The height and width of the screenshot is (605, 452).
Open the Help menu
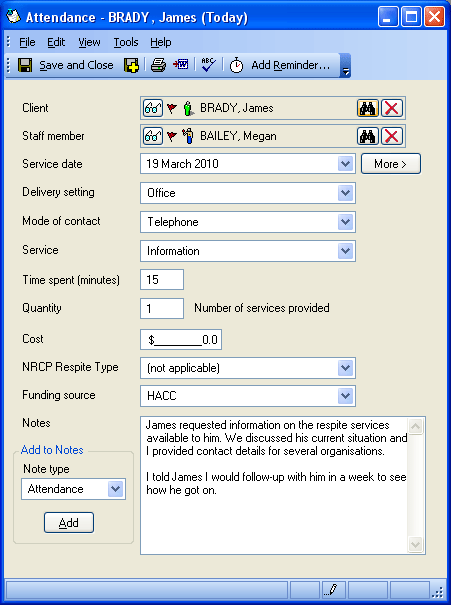click(161, 42)
